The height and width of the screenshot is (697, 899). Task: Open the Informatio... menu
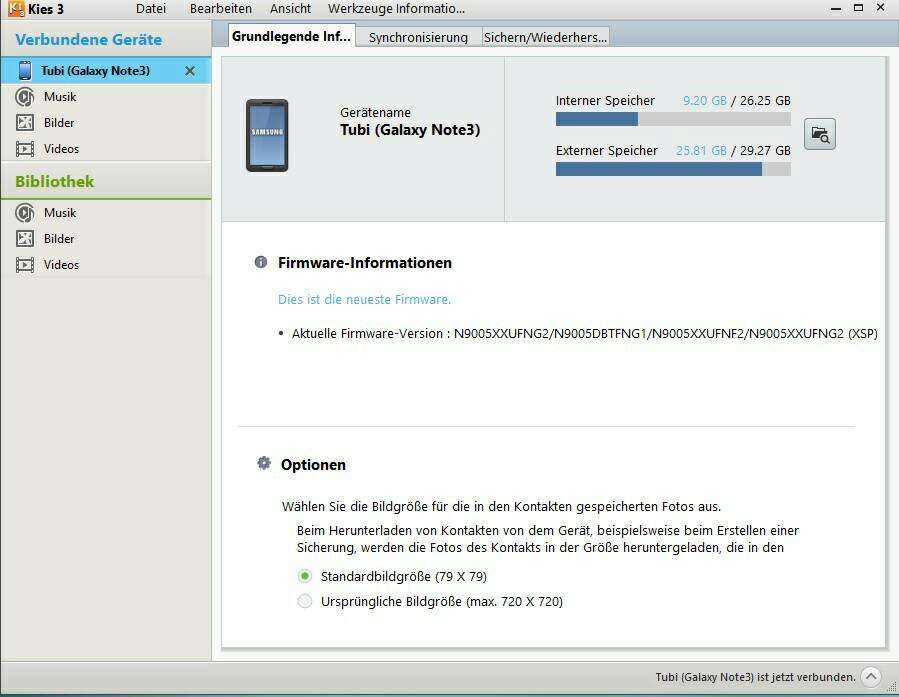429,9
